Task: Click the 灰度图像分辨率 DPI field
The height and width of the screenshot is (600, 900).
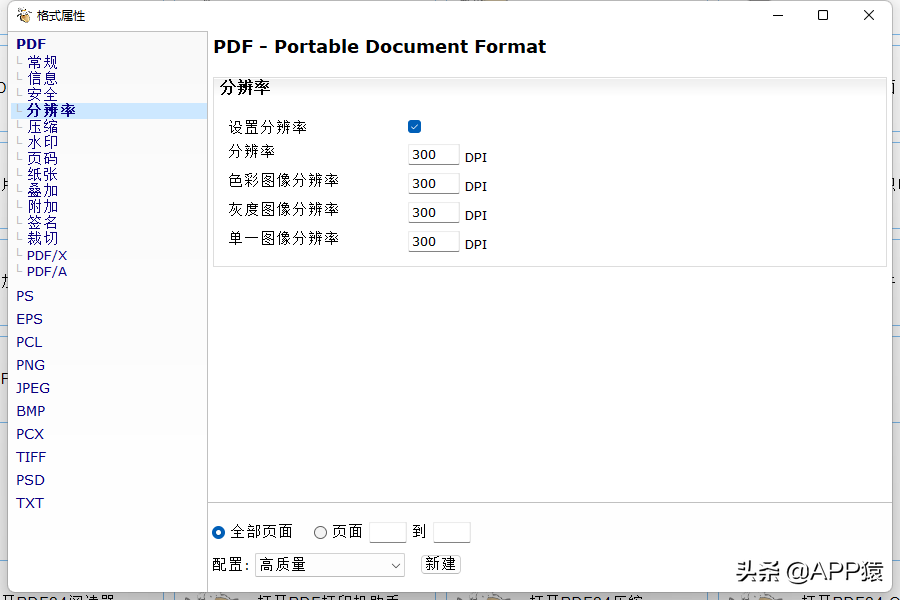Action: pyautogui.click(x=433, y=213)
